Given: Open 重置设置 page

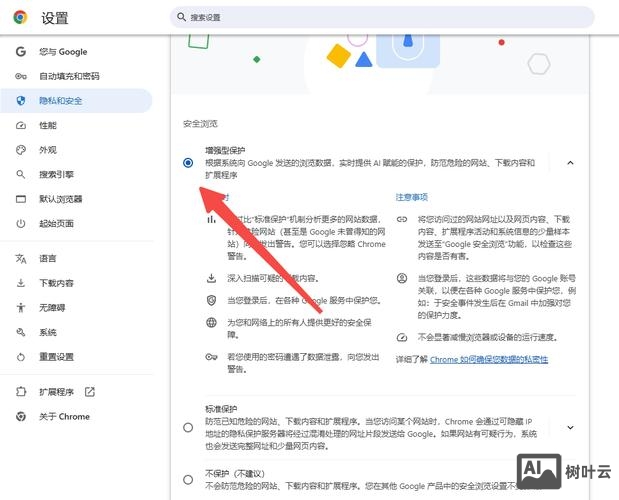Looking at the screenshot, I should coord(56,357).
